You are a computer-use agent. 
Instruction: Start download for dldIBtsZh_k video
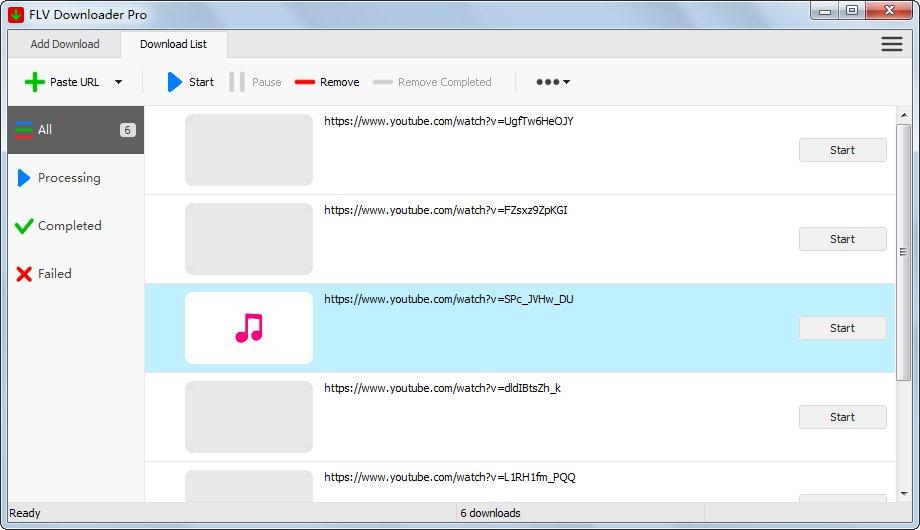click(x=843, y=417)
